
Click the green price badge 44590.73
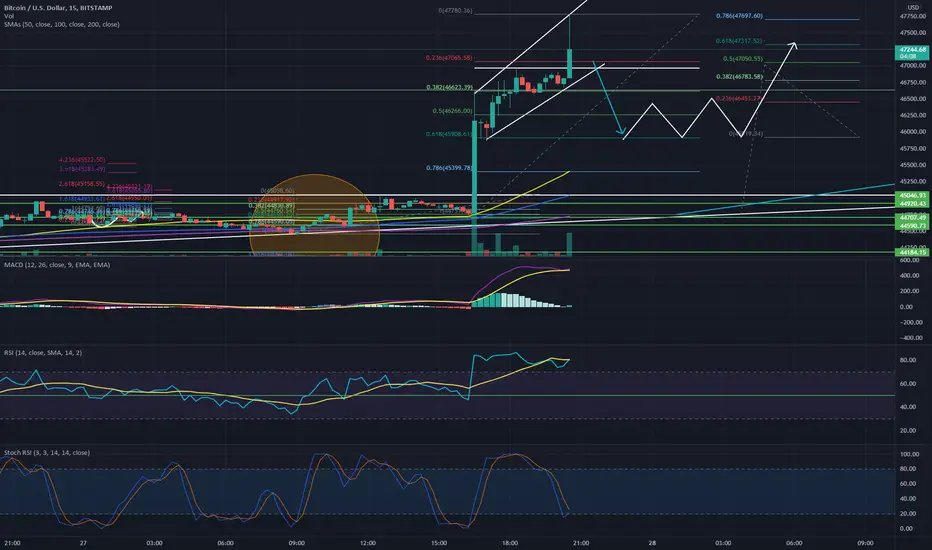[912, 226]
